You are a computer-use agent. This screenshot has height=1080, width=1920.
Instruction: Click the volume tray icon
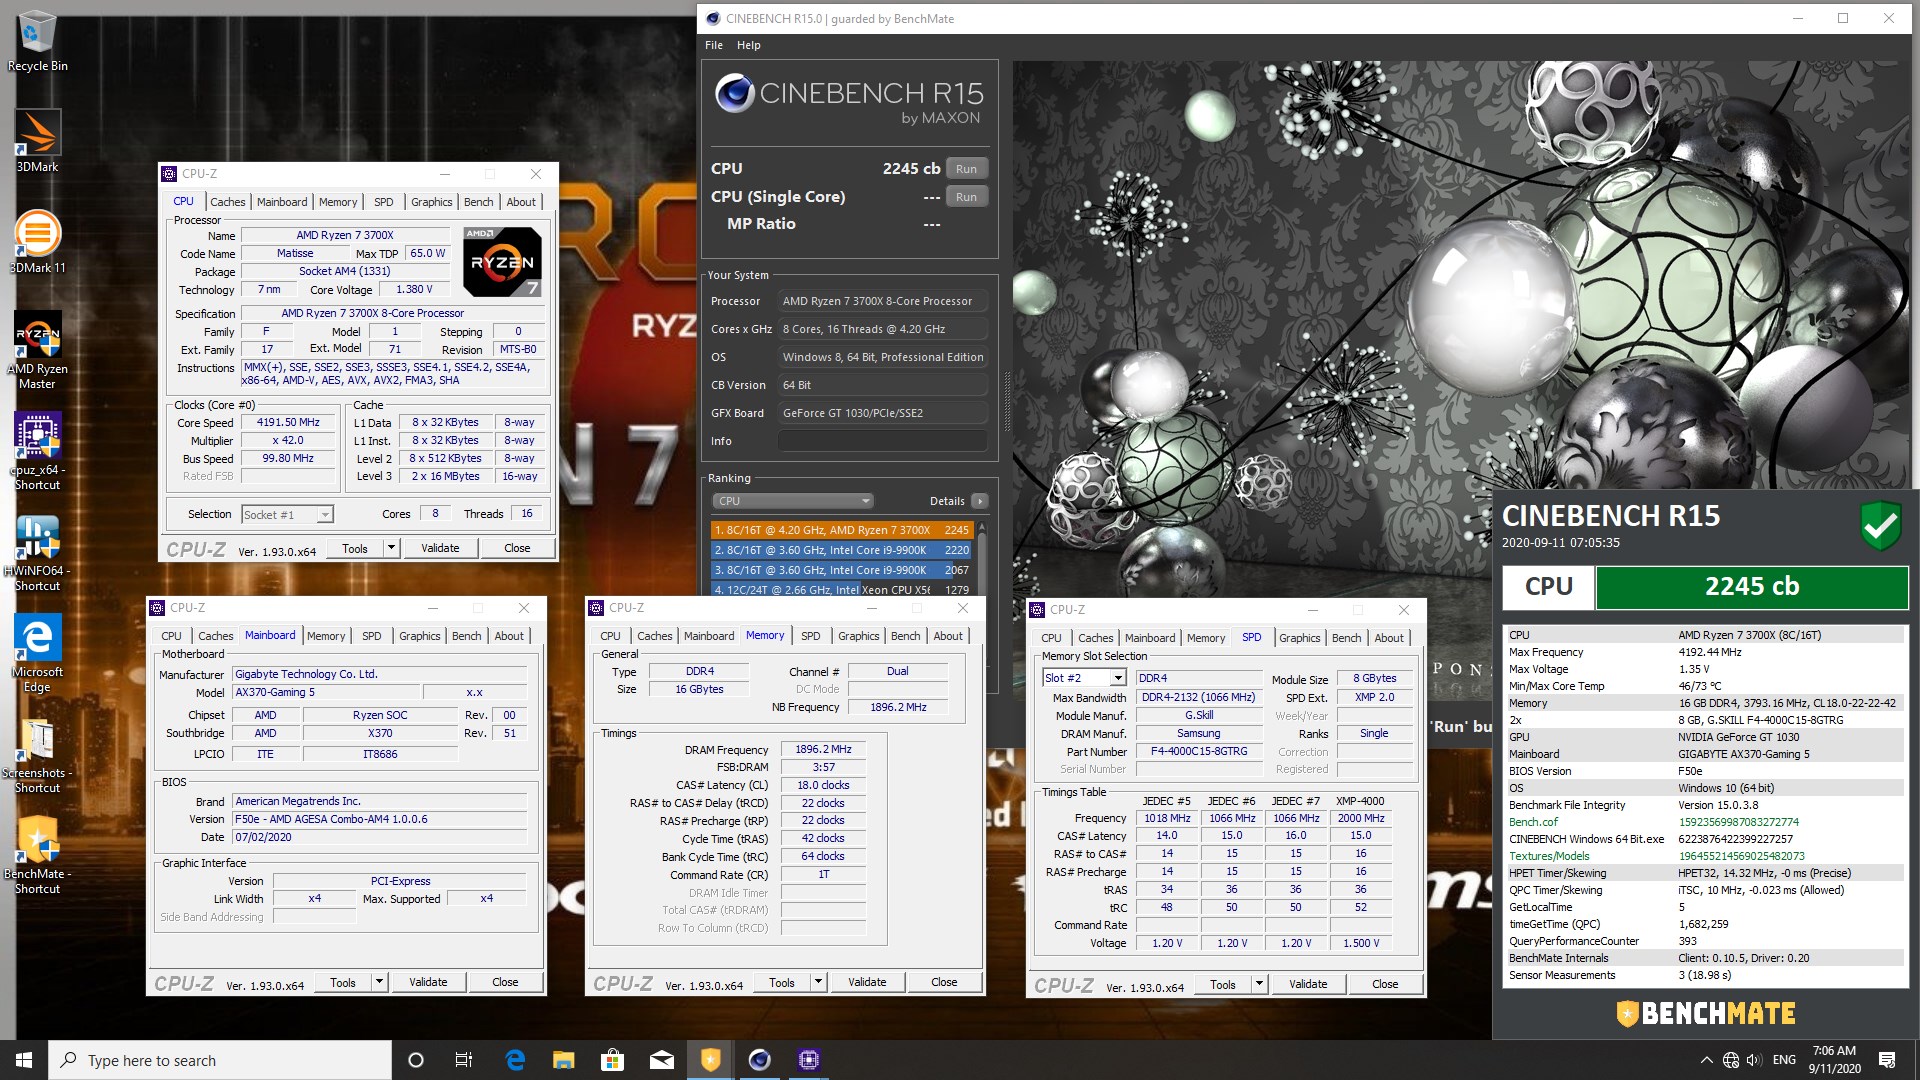[x=1755, y=1060]
